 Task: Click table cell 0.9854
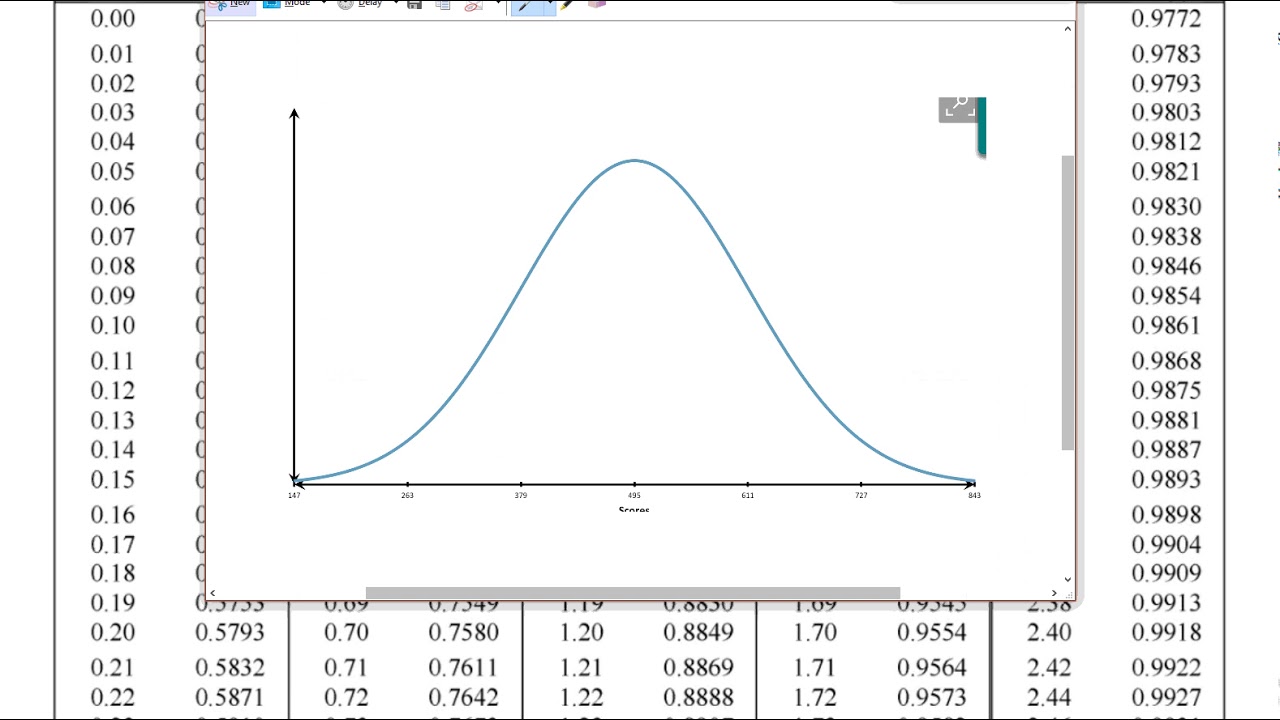pos(1165,296)
